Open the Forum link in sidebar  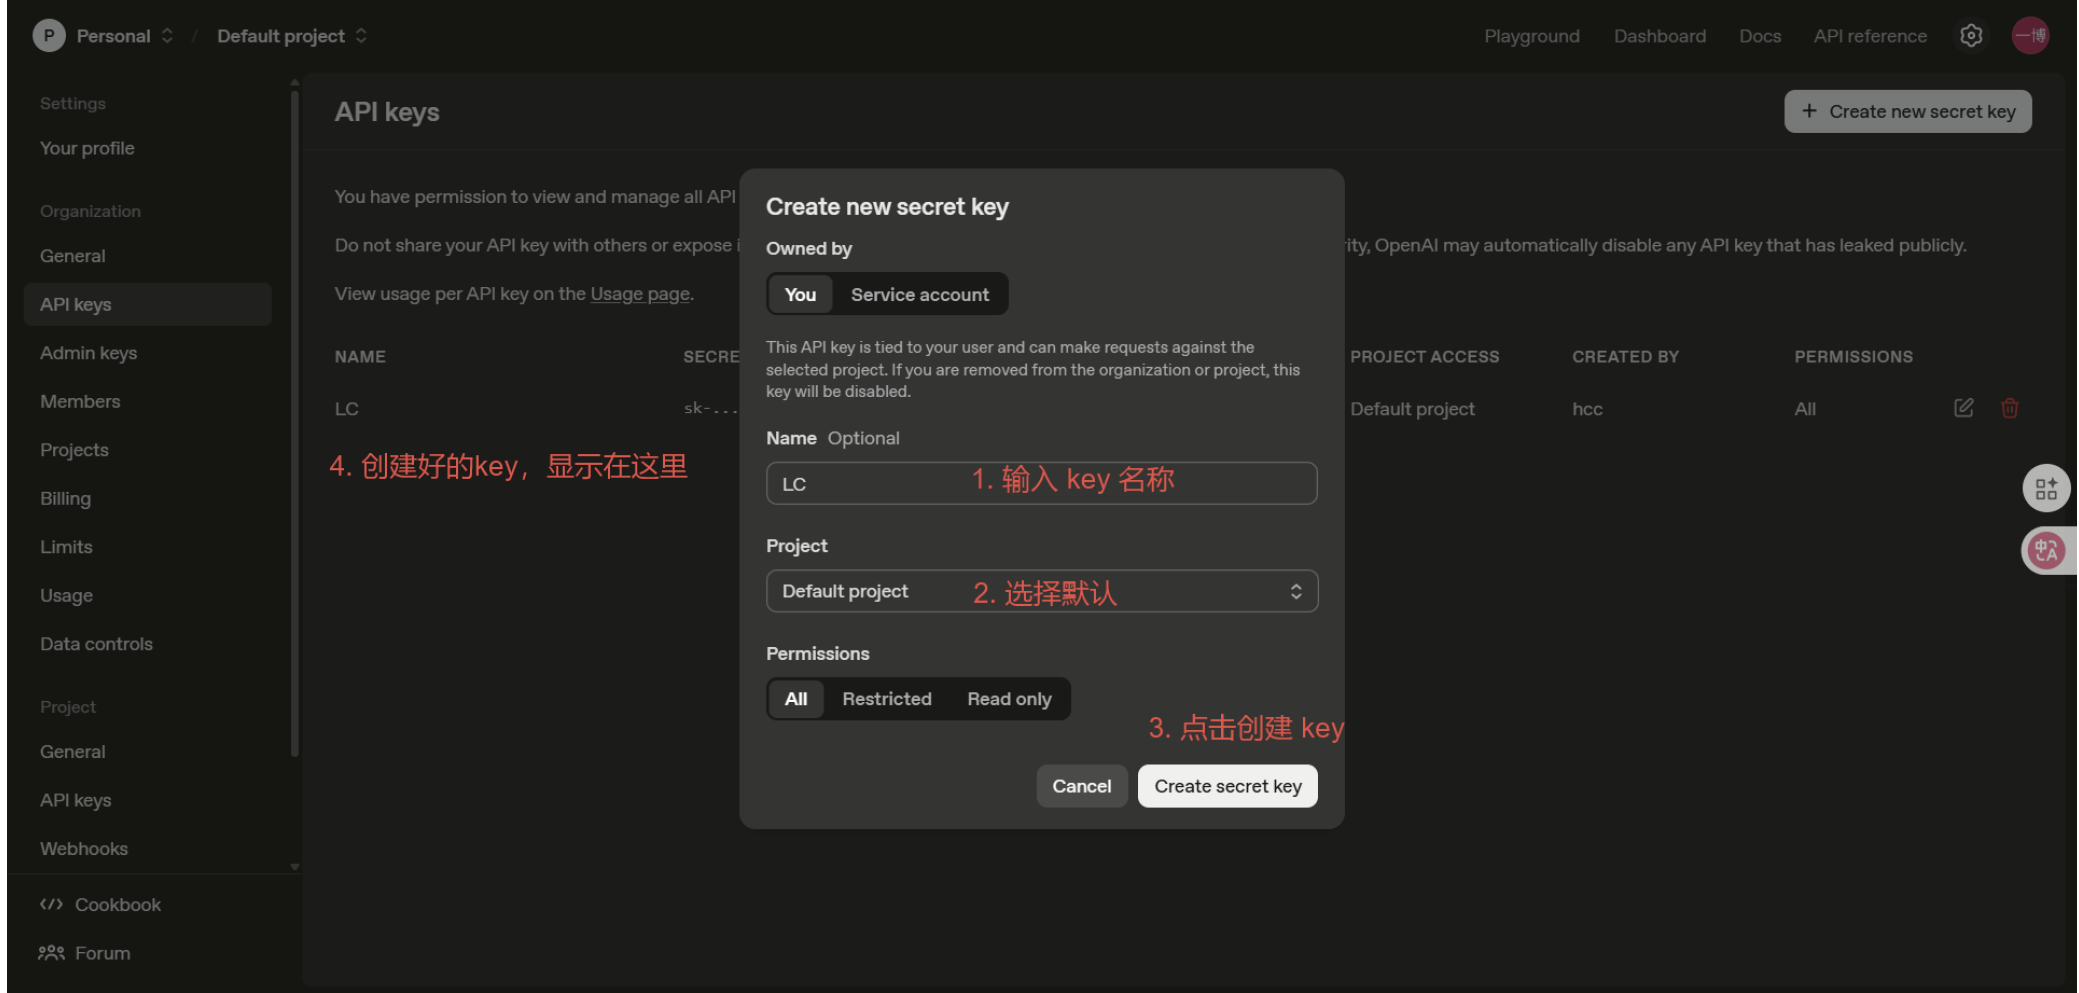pos(85,953)
